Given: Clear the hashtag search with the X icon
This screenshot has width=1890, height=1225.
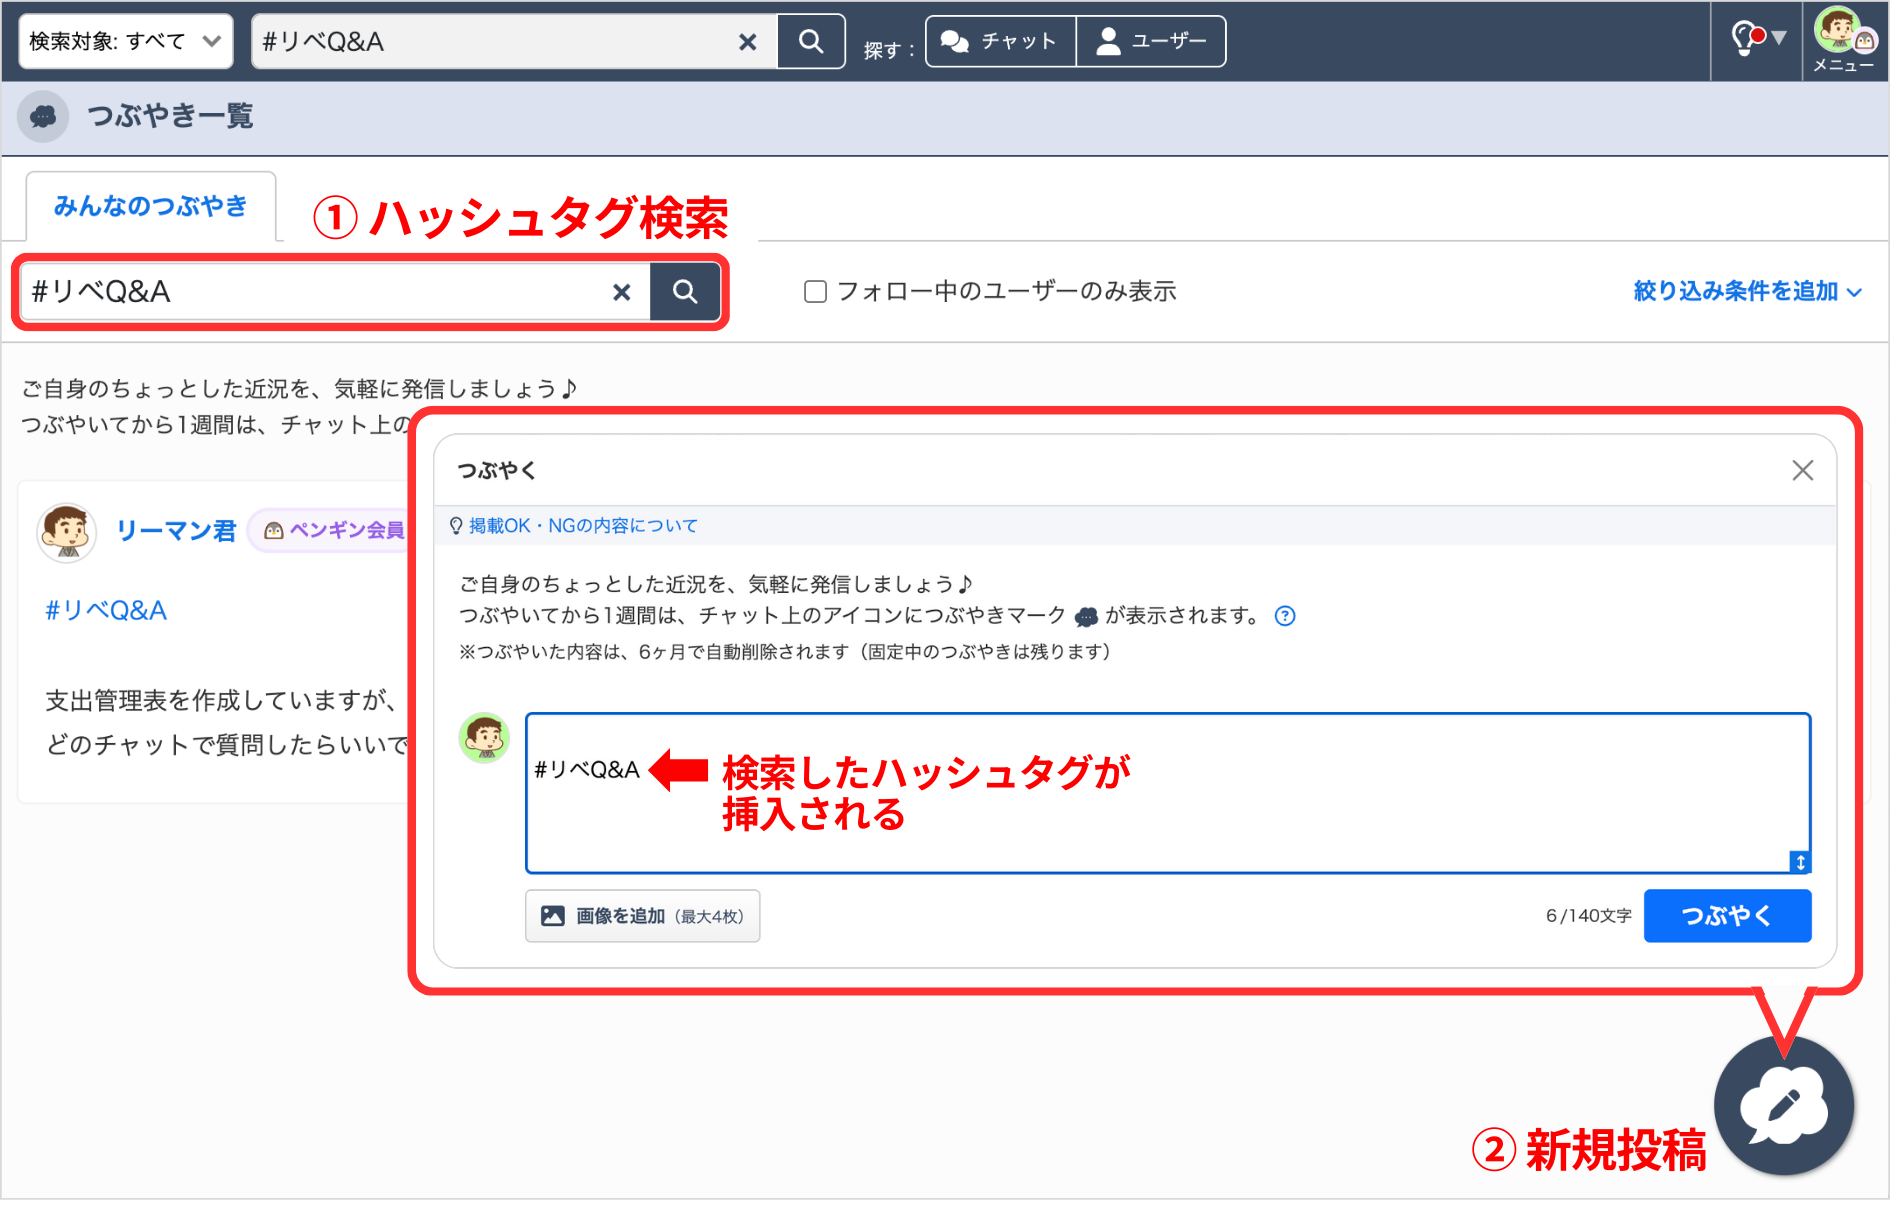Looking at the screenshot, I should coord(622,292).
